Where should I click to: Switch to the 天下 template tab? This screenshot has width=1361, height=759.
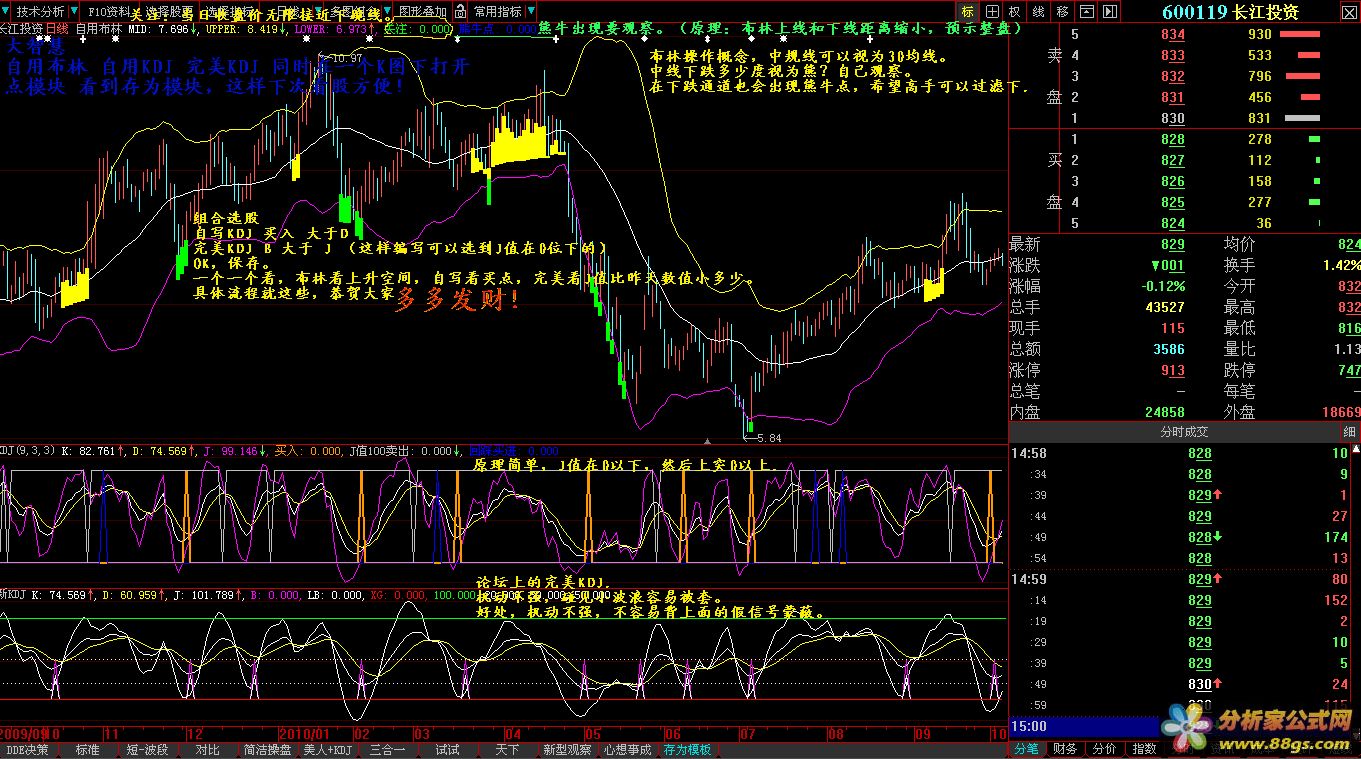[x=507, y=749]
